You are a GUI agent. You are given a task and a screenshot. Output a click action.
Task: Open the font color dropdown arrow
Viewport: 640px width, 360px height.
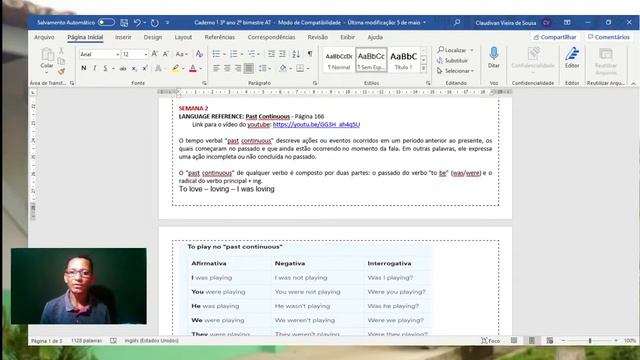[201, 69]
